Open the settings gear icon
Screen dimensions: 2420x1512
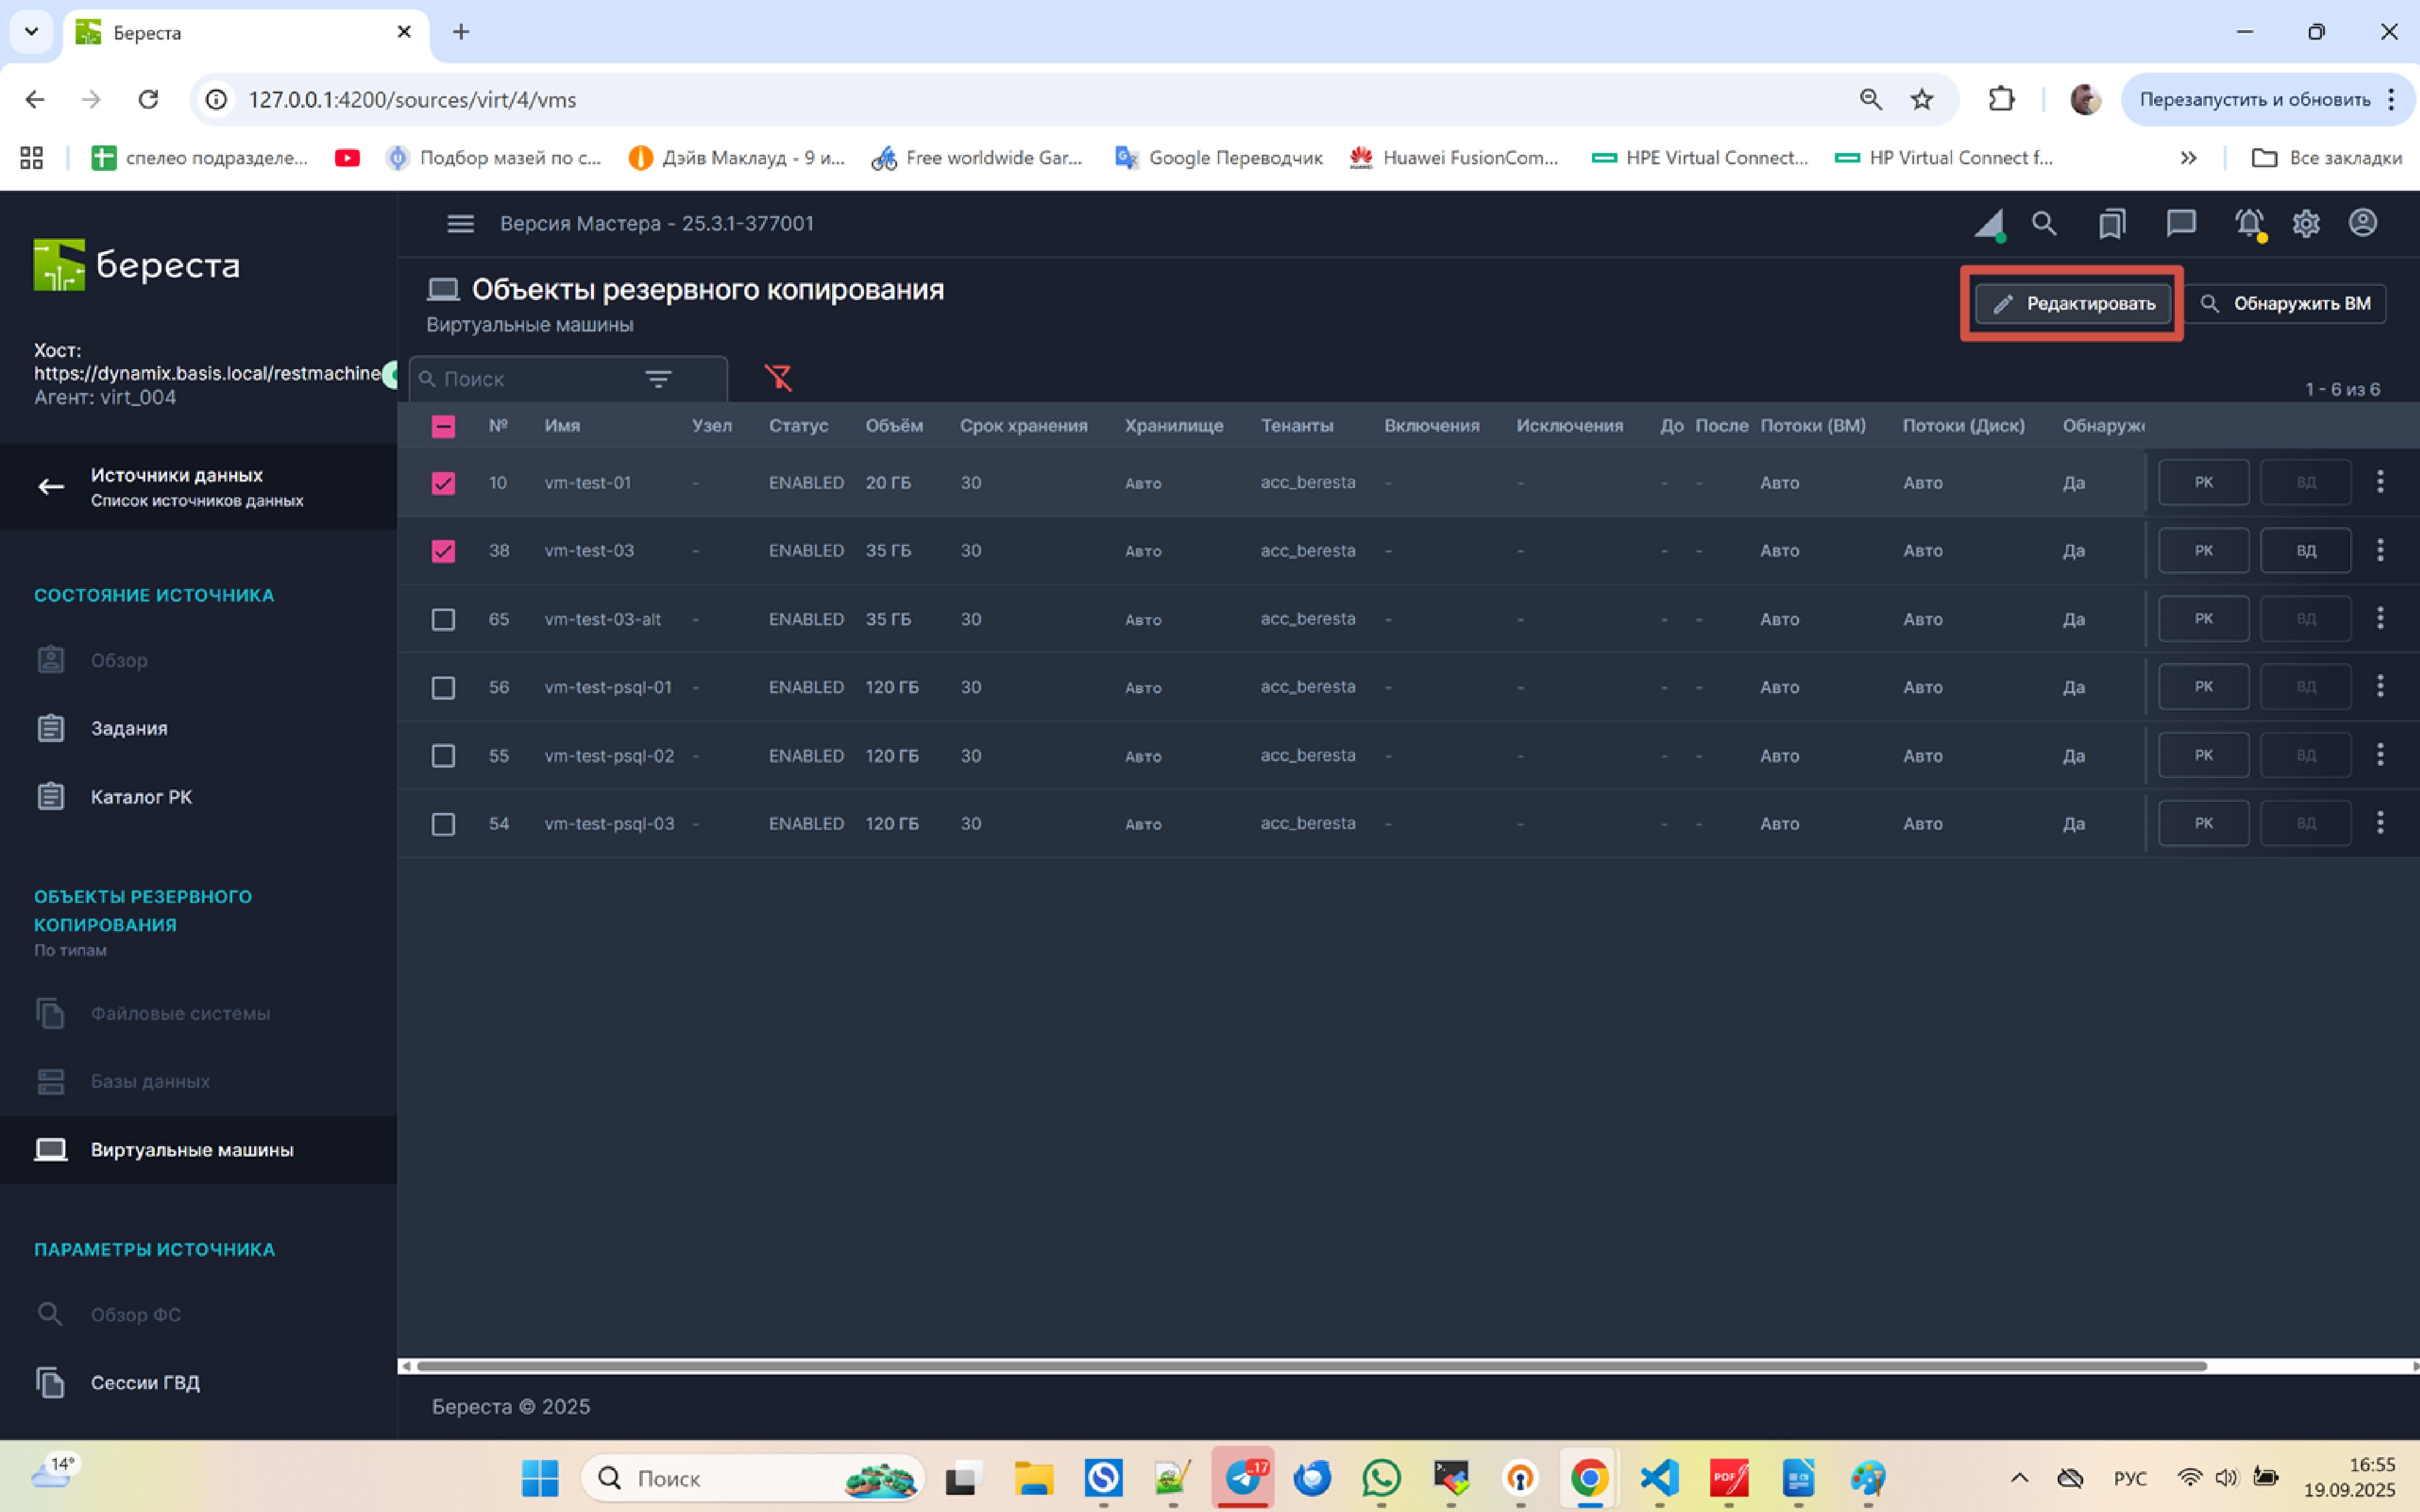2306,223
